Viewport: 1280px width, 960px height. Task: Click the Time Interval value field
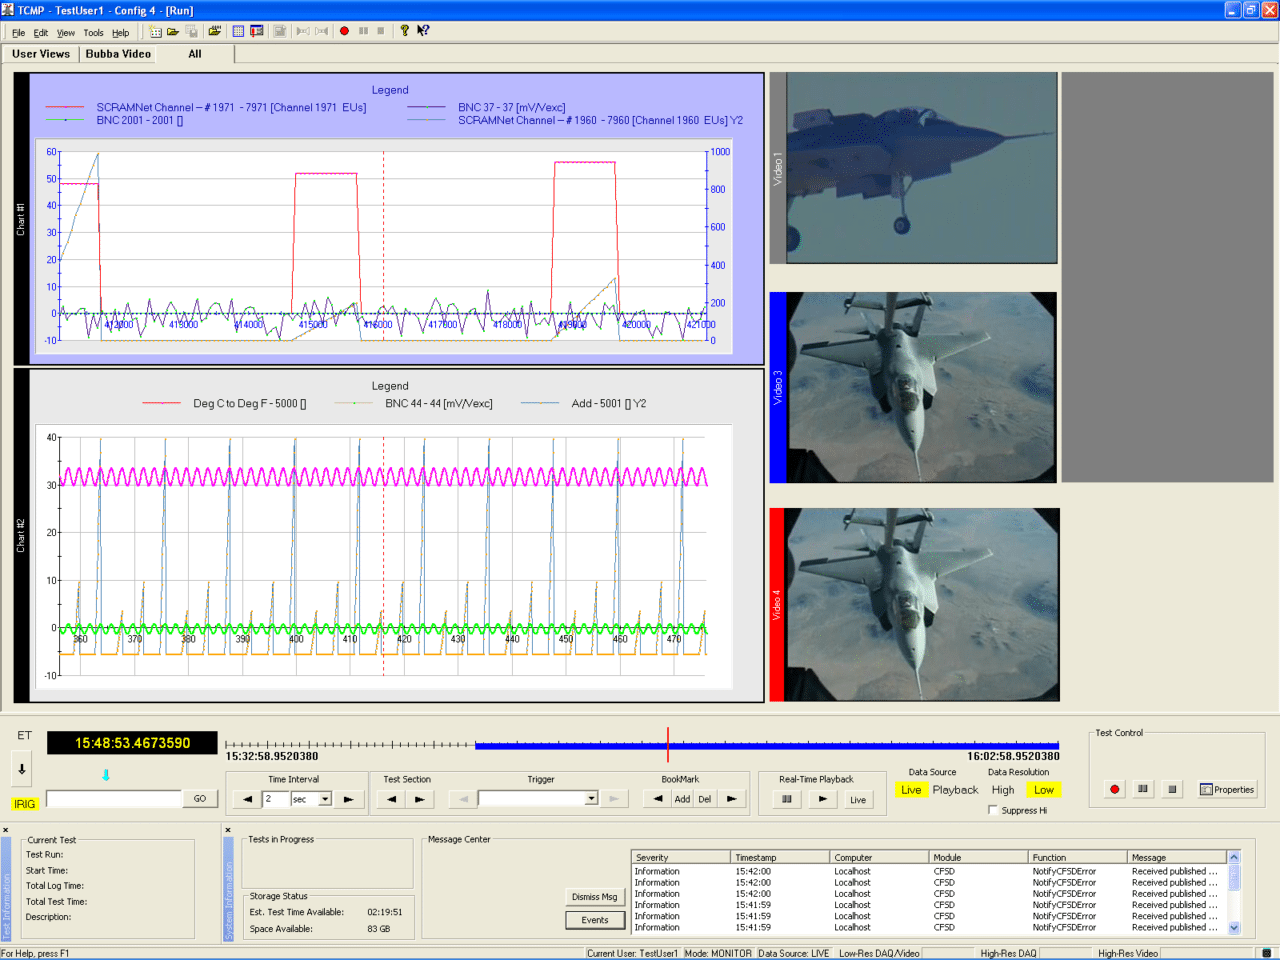click(276, 799)
